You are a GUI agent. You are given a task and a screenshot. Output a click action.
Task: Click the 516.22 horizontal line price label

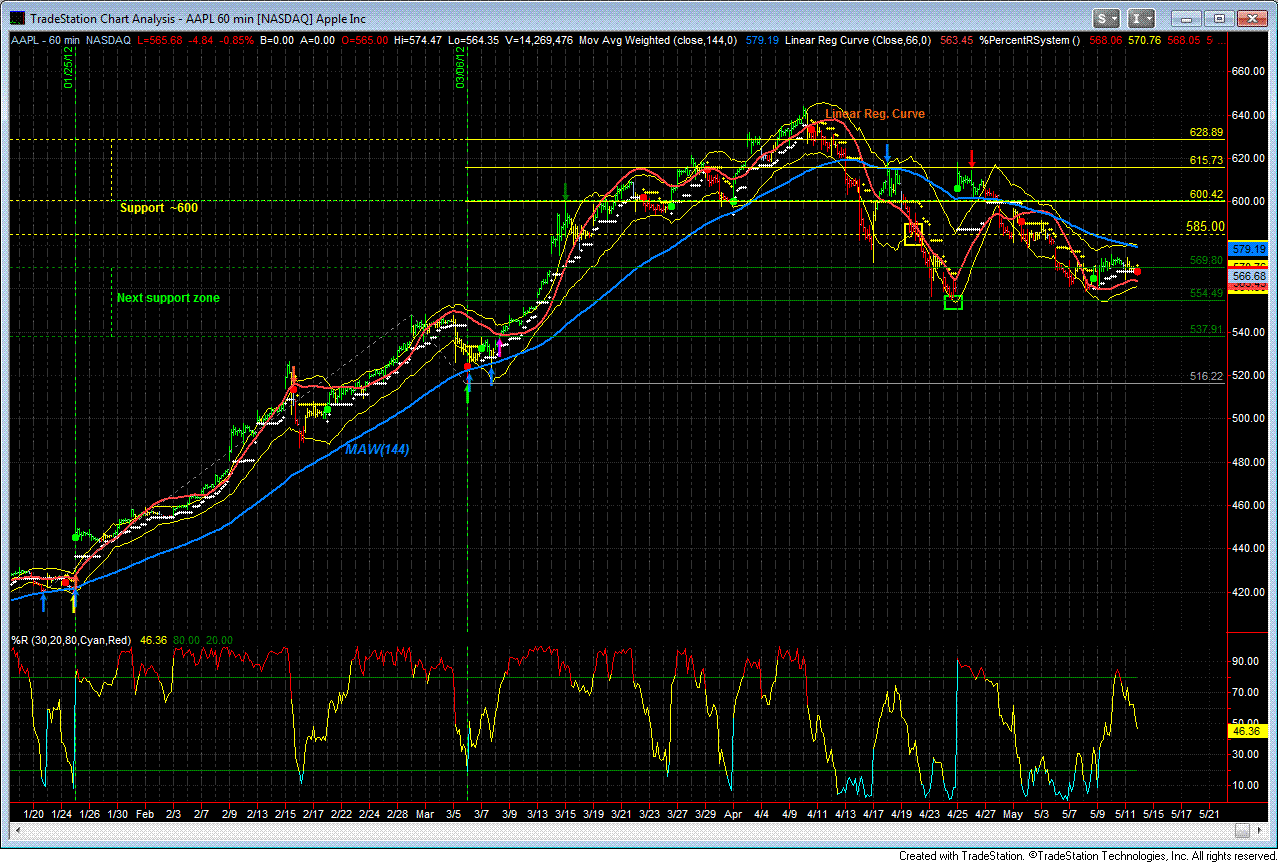click(1206, 376)
